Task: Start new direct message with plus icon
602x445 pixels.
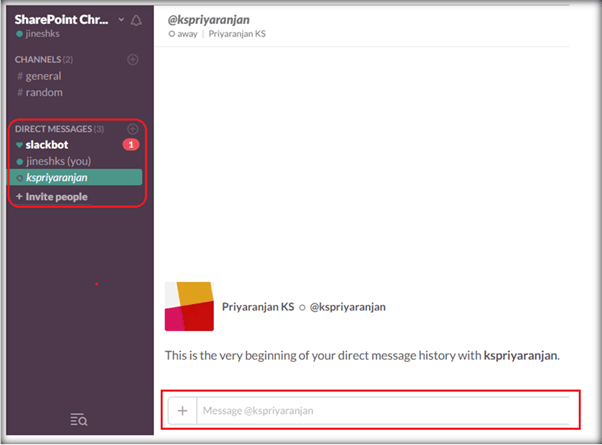Action: 133,129
